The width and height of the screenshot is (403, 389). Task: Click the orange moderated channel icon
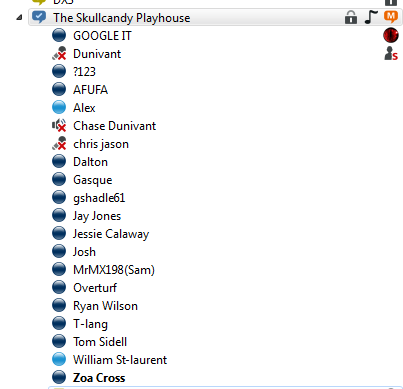[x=391, y=17]
